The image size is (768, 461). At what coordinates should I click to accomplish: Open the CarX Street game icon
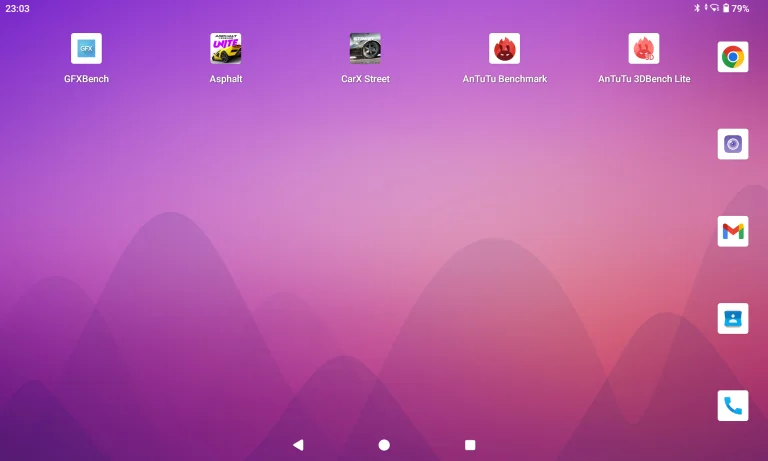pyautogui.click(x=365, y=48)
